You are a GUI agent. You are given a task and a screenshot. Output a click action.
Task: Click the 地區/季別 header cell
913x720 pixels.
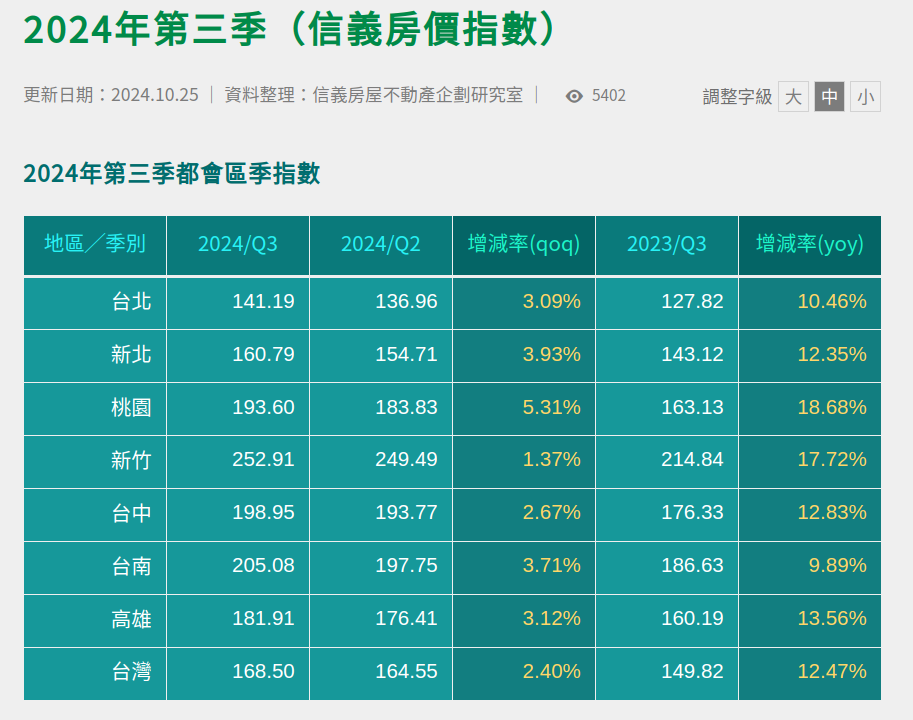95,245
